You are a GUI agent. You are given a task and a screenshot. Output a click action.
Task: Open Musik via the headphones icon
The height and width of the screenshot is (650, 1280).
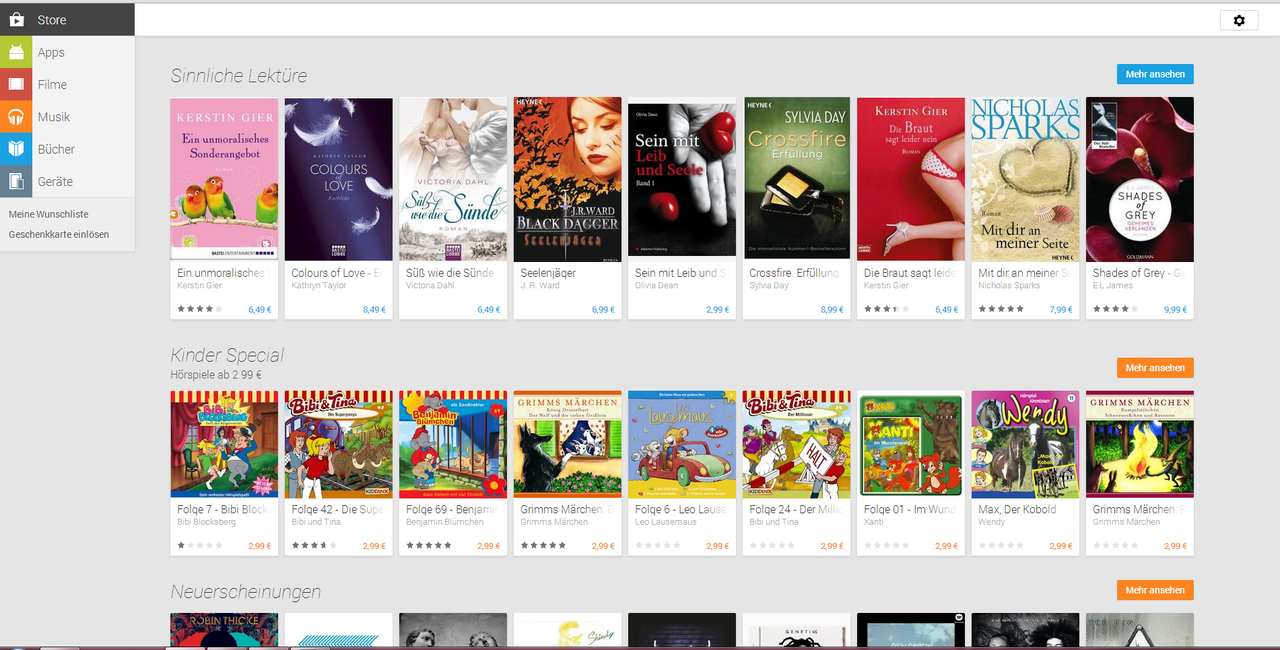click(x=16, y=116)
